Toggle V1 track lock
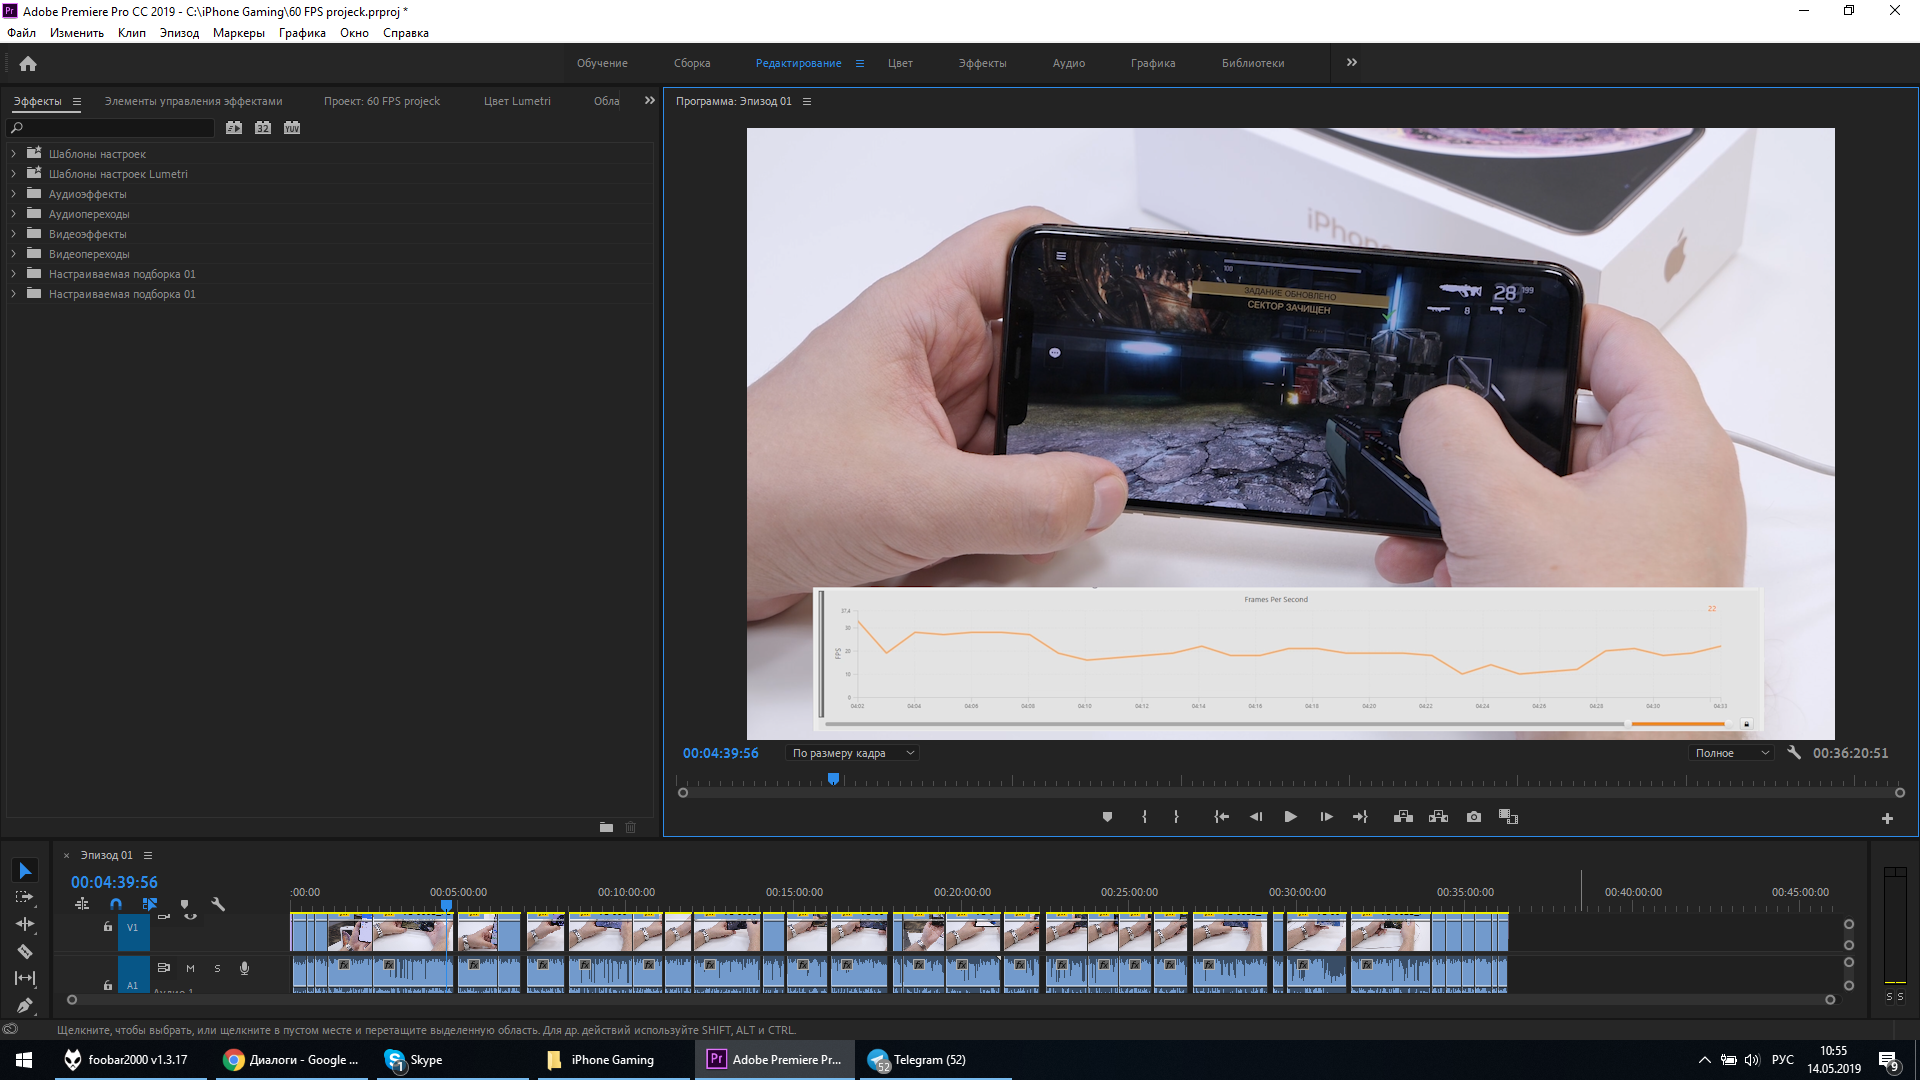This screenshot has height=1080, width=1920. [108, 927]
